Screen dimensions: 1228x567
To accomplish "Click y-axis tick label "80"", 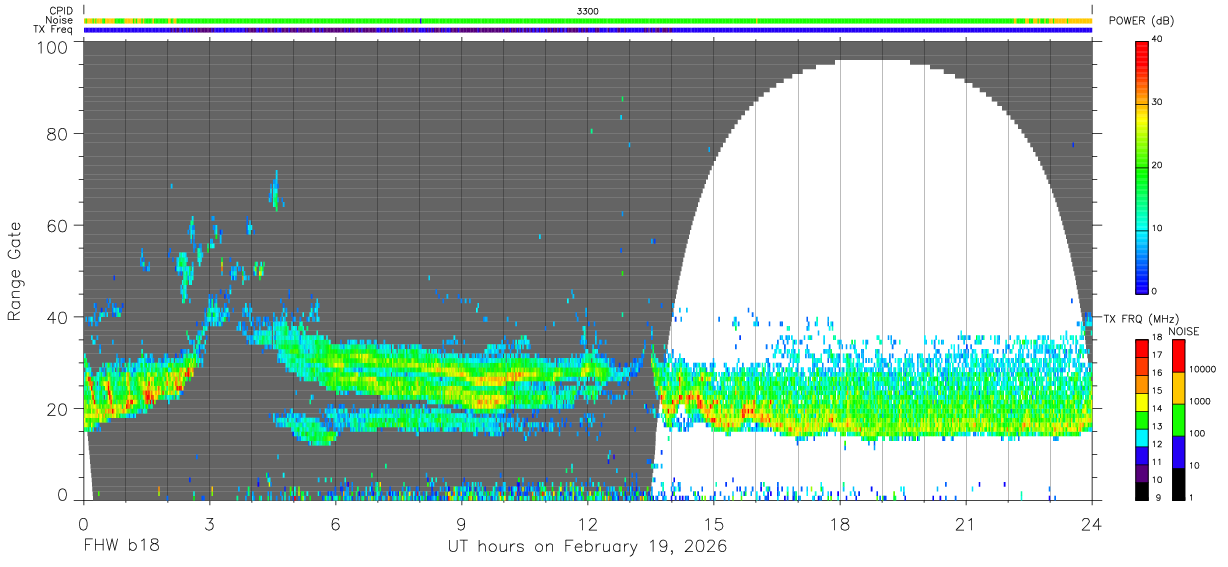I will coord(59,135).
